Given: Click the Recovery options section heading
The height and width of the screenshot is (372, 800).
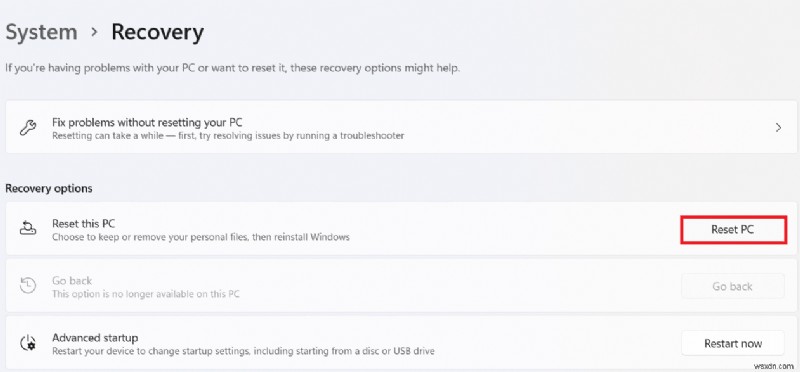Looking at the screenshot, I should tap(48, 188).
